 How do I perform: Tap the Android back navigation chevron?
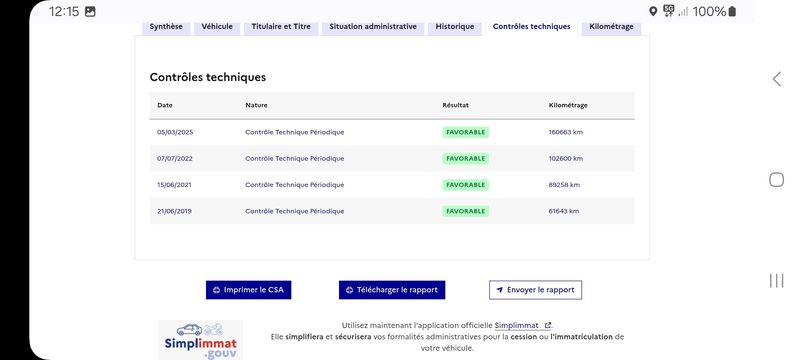click(777, 79)
